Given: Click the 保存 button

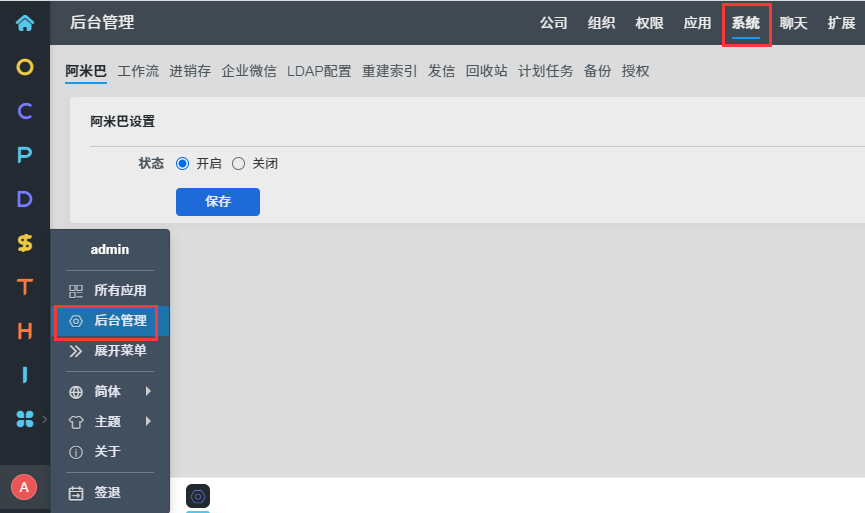Looking at the screenshot, I should tap(217, 201).
